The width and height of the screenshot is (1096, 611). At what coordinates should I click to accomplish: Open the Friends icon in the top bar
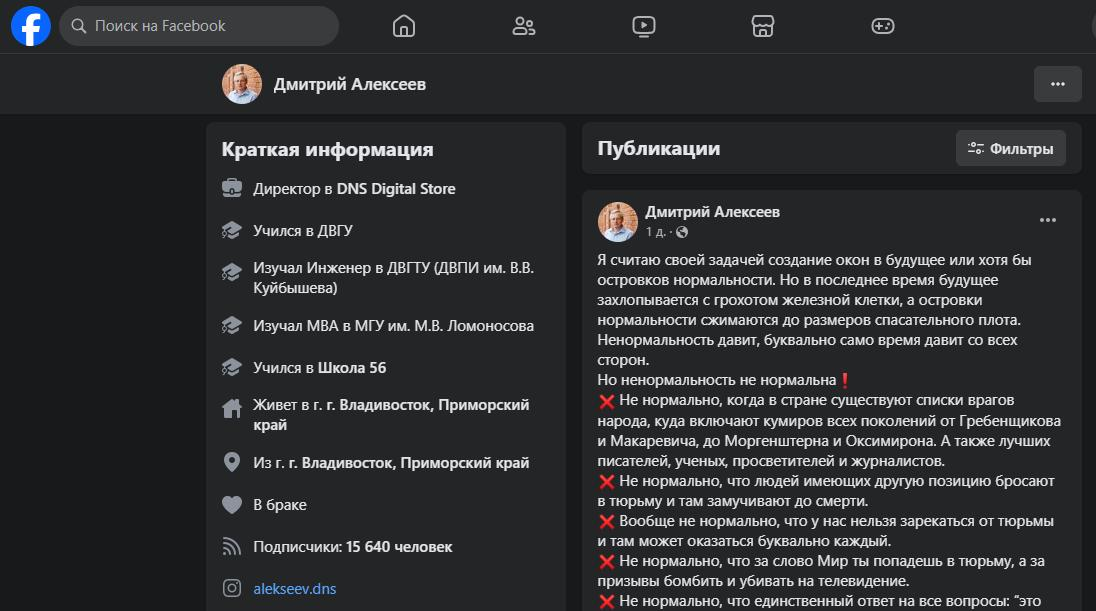(x=524, y=26)
